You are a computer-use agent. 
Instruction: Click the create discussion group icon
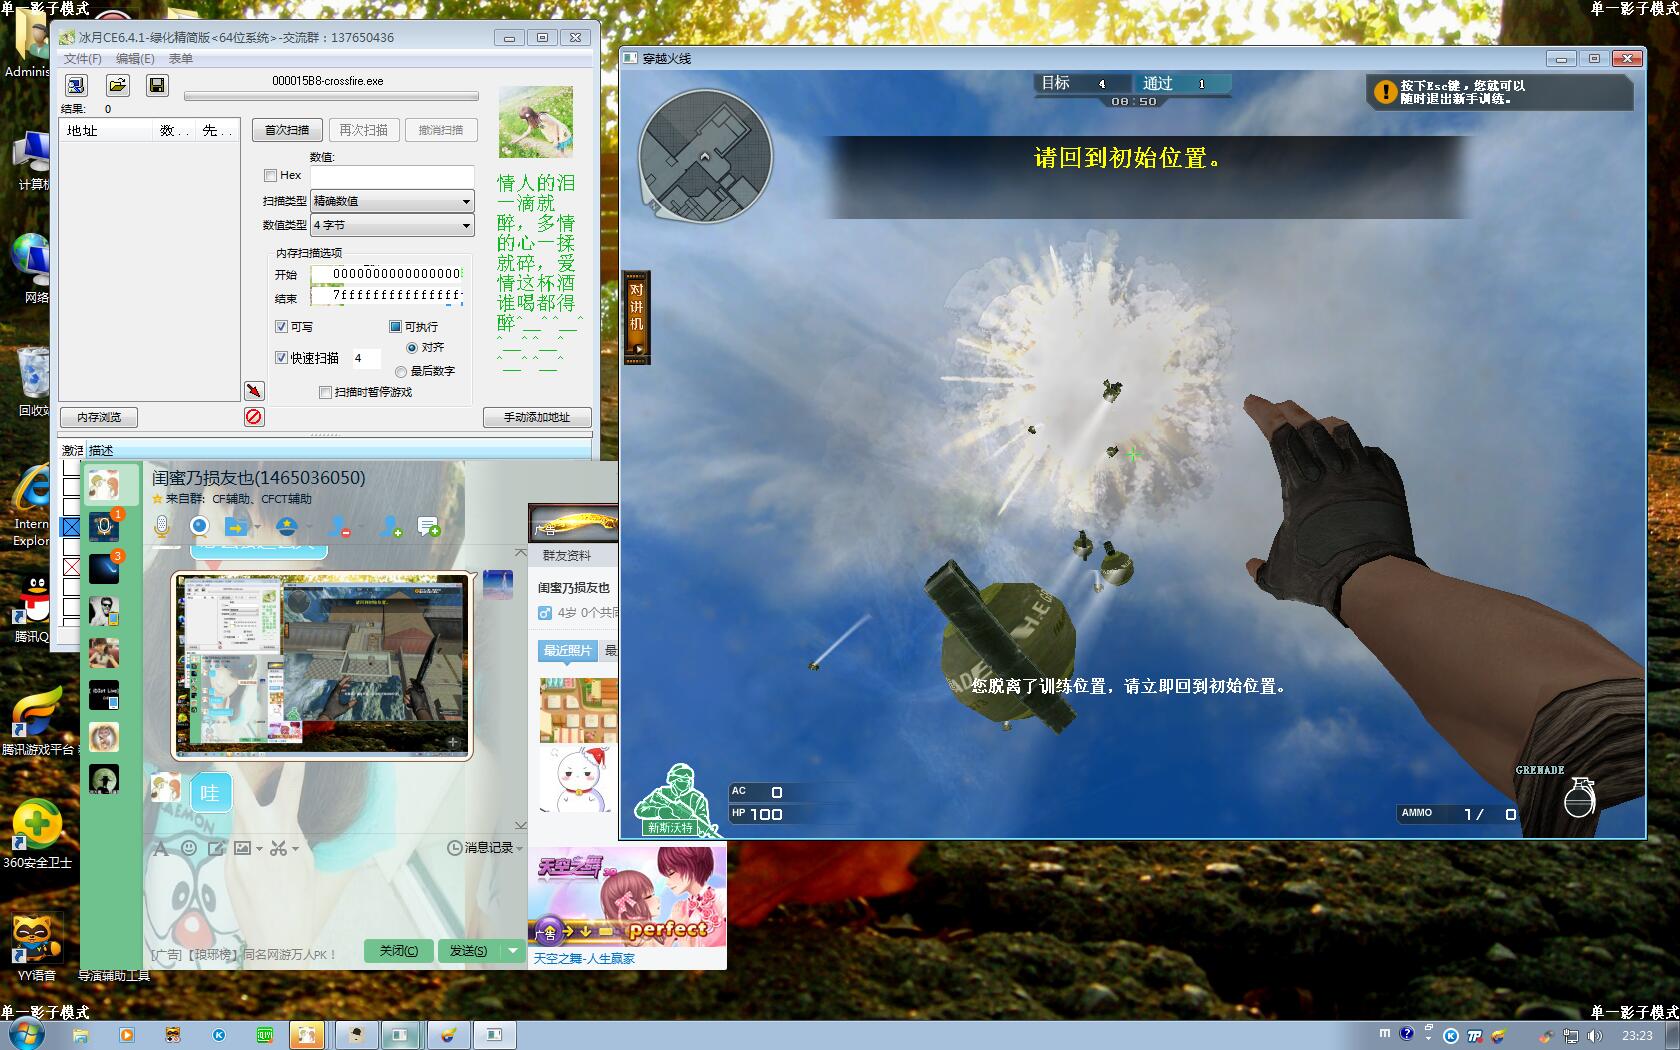pyautogui.click(x=429, y=526)
